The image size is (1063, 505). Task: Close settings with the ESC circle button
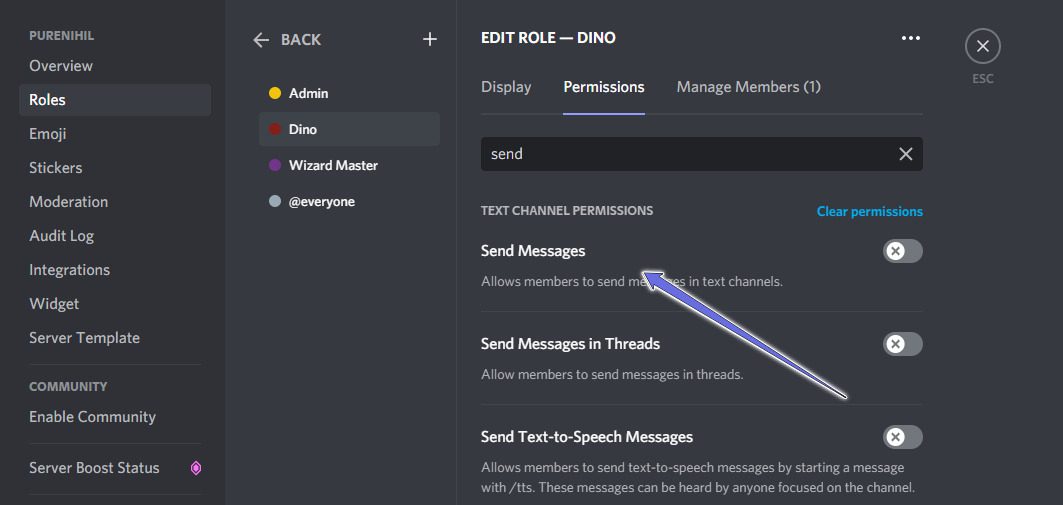[x=982, y=46]
